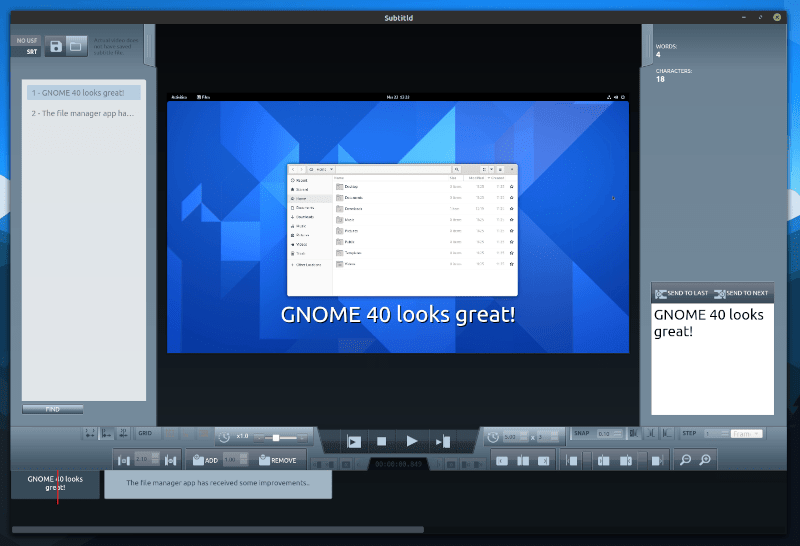Viewport: 800px width, 546px height.
Task: Select subtitle 1 'GNOME 40 looks great!' in list
Action: coord(84,93)
